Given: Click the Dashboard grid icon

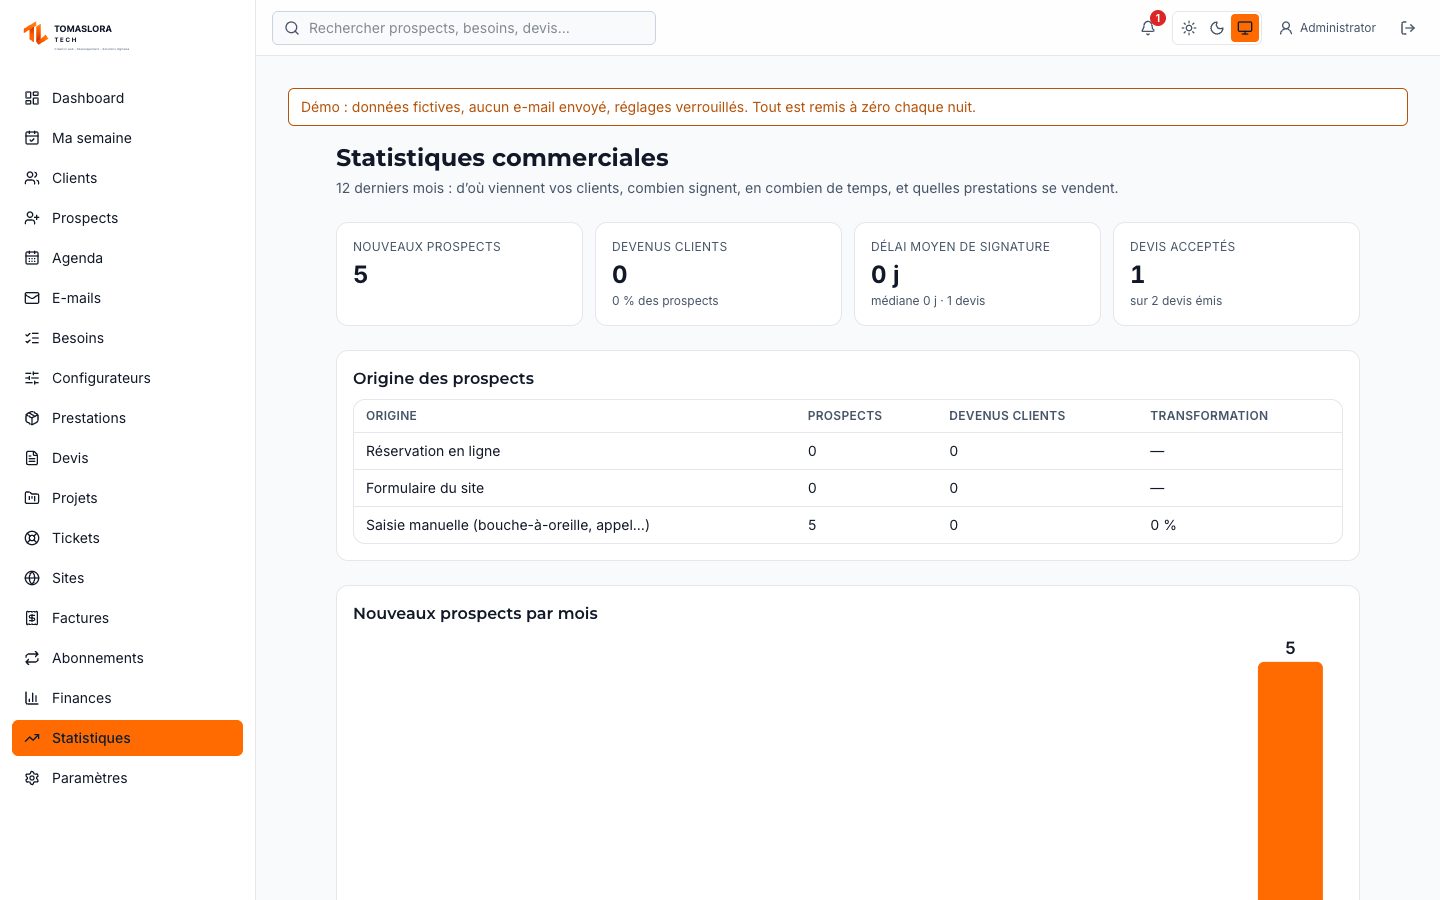Looking at the screenshot, I should point(32,98).
